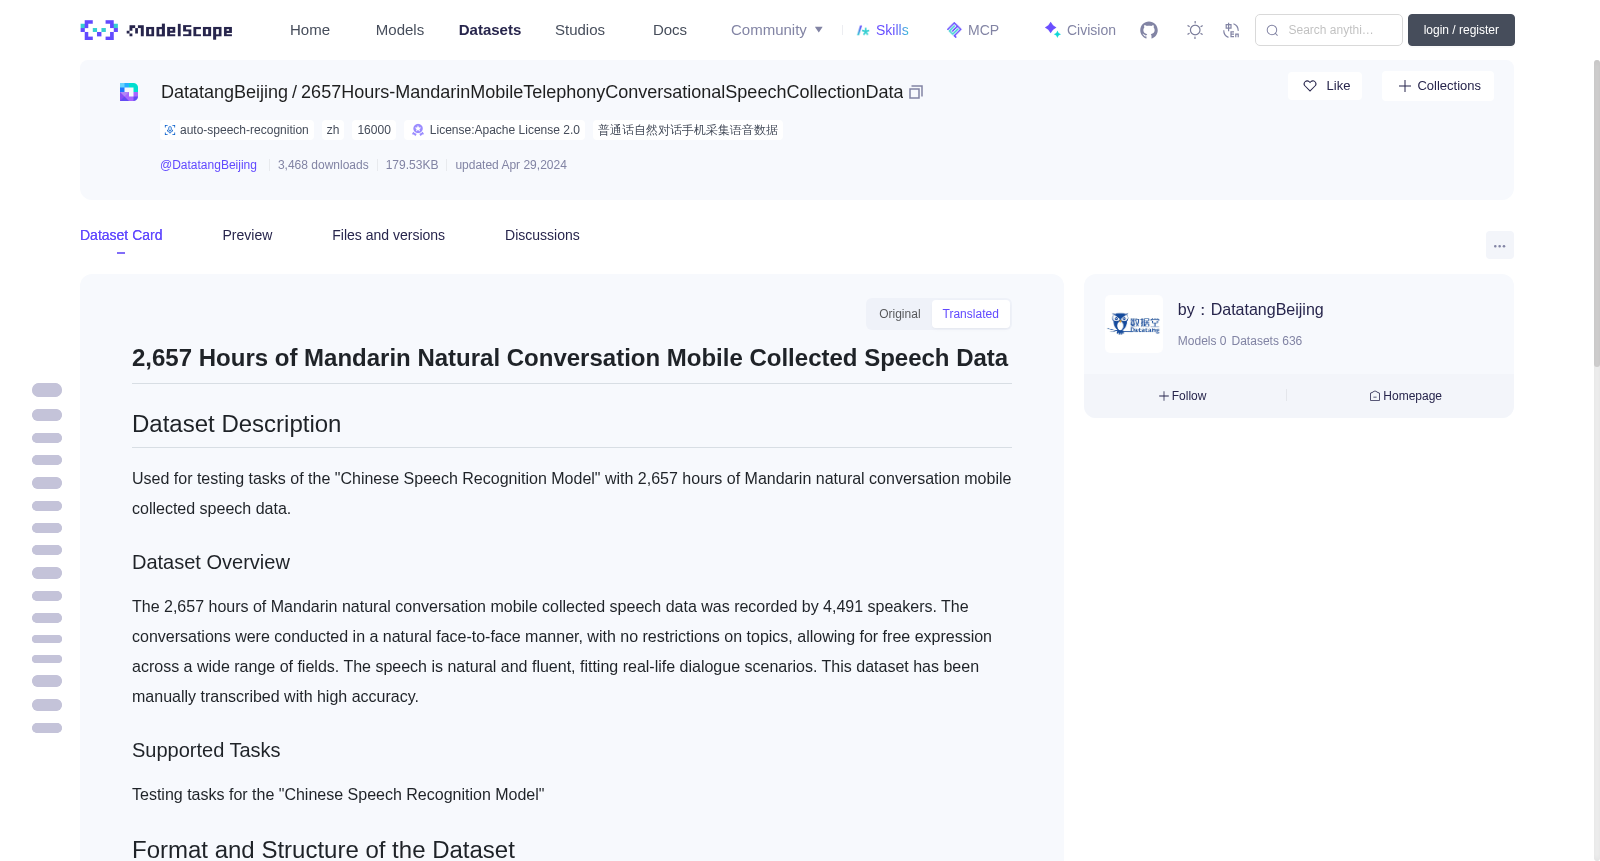Copy the dataset name with the copy icon
This screenshot has height=861, width=1600.
pyautogui.click(x=915, y=92)
